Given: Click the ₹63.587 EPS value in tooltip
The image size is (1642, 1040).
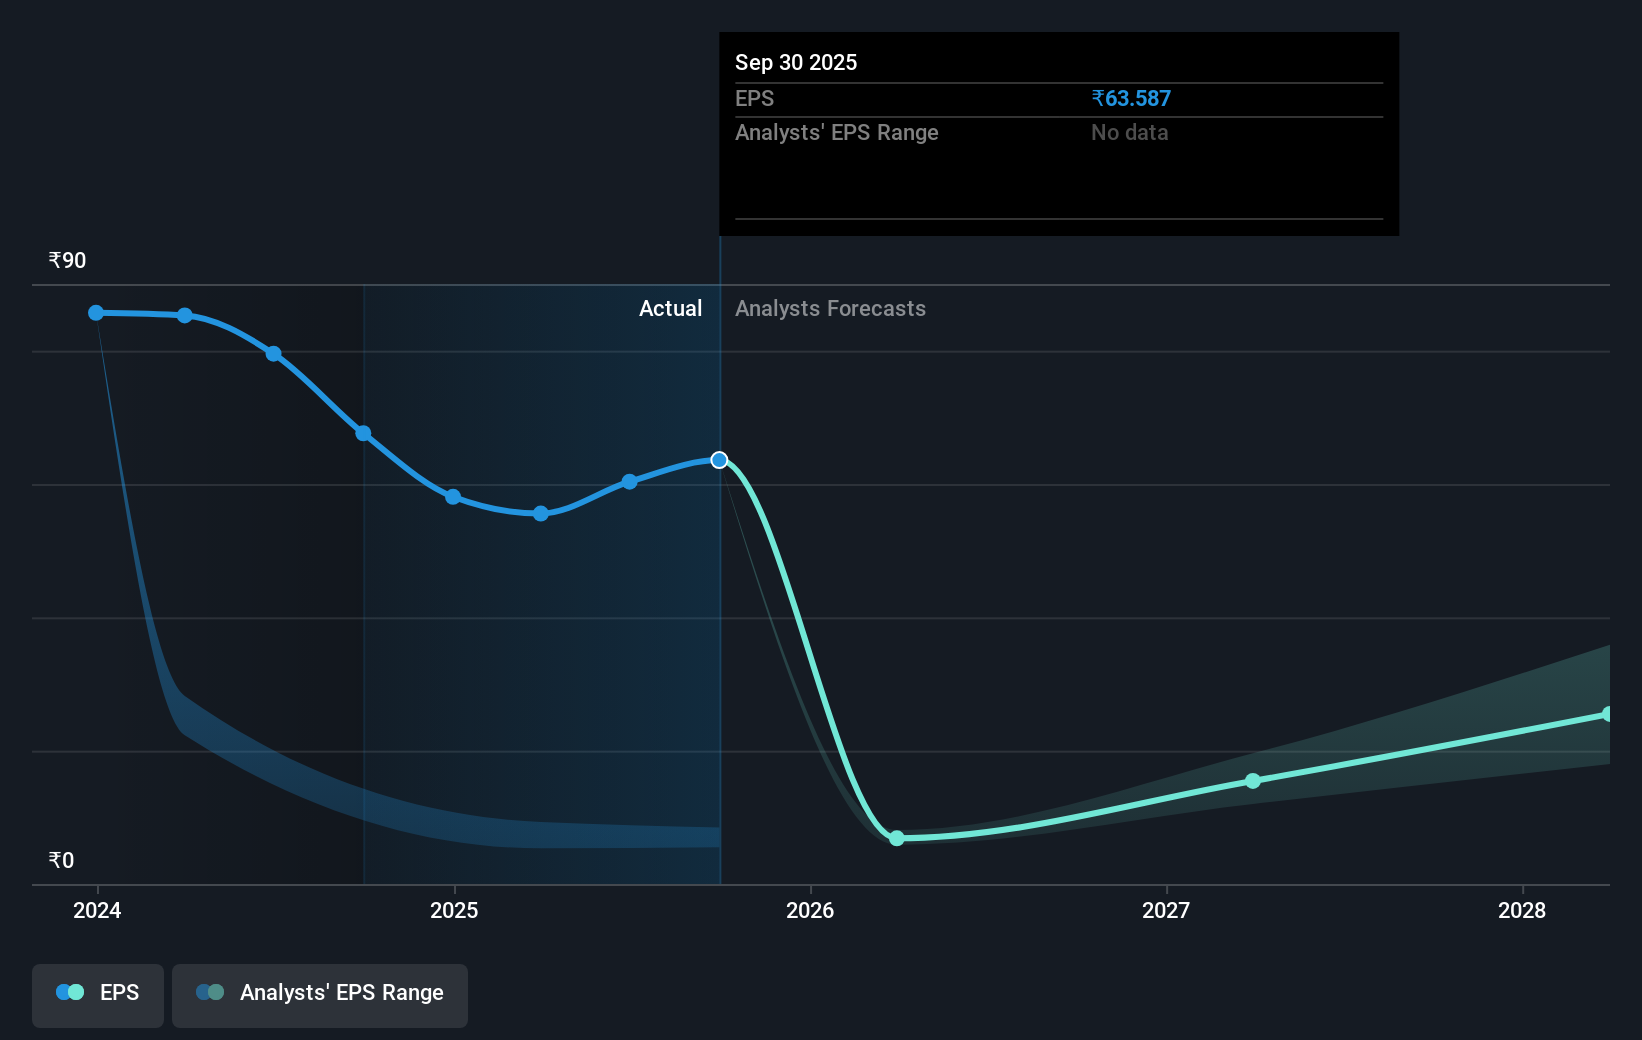Looking at the screenshot, I should pos(1131,98).
